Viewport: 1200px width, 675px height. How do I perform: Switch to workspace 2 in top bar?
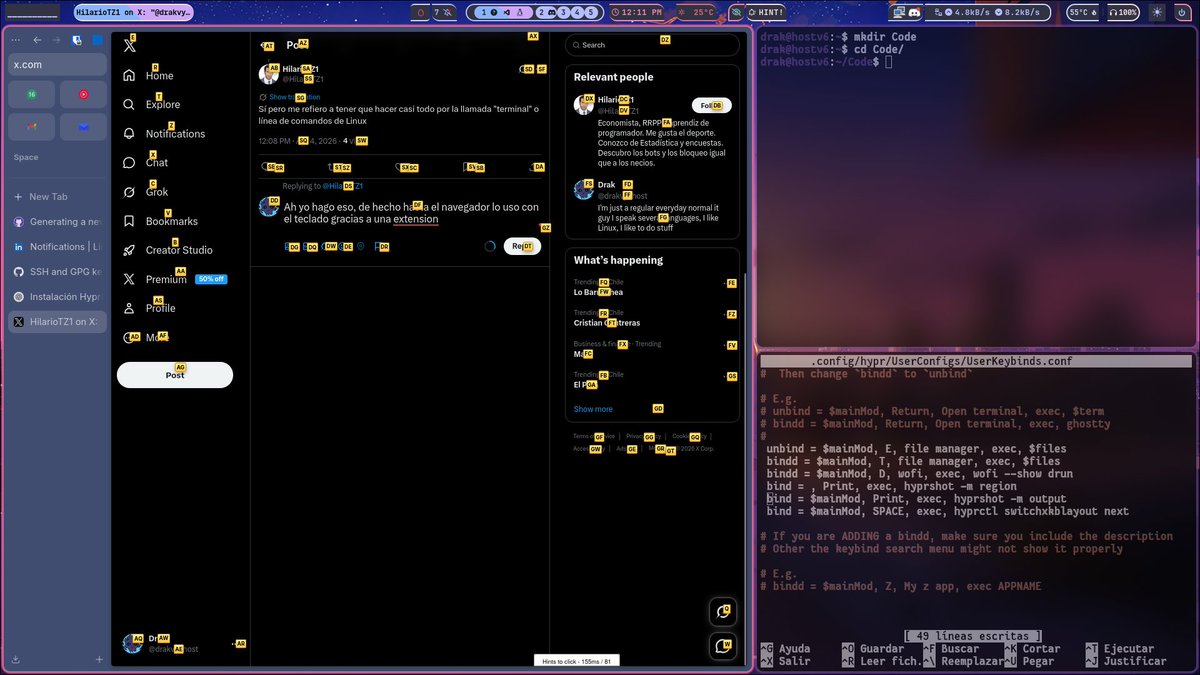click(546, 12)
